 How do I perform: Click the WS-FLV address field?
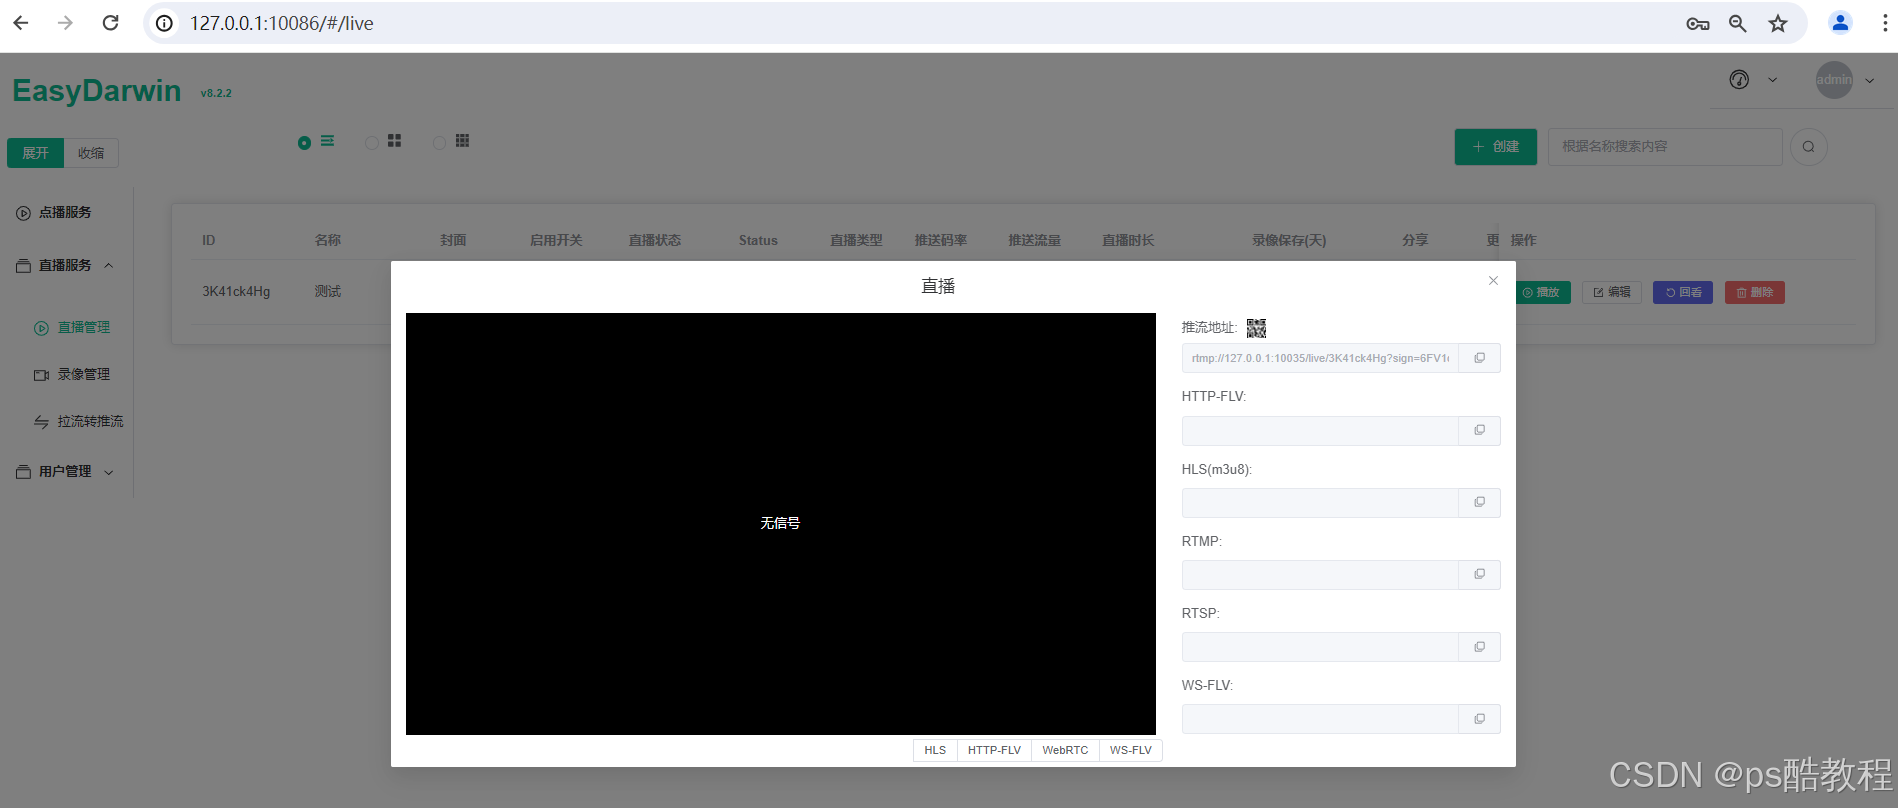point(1320,719)
